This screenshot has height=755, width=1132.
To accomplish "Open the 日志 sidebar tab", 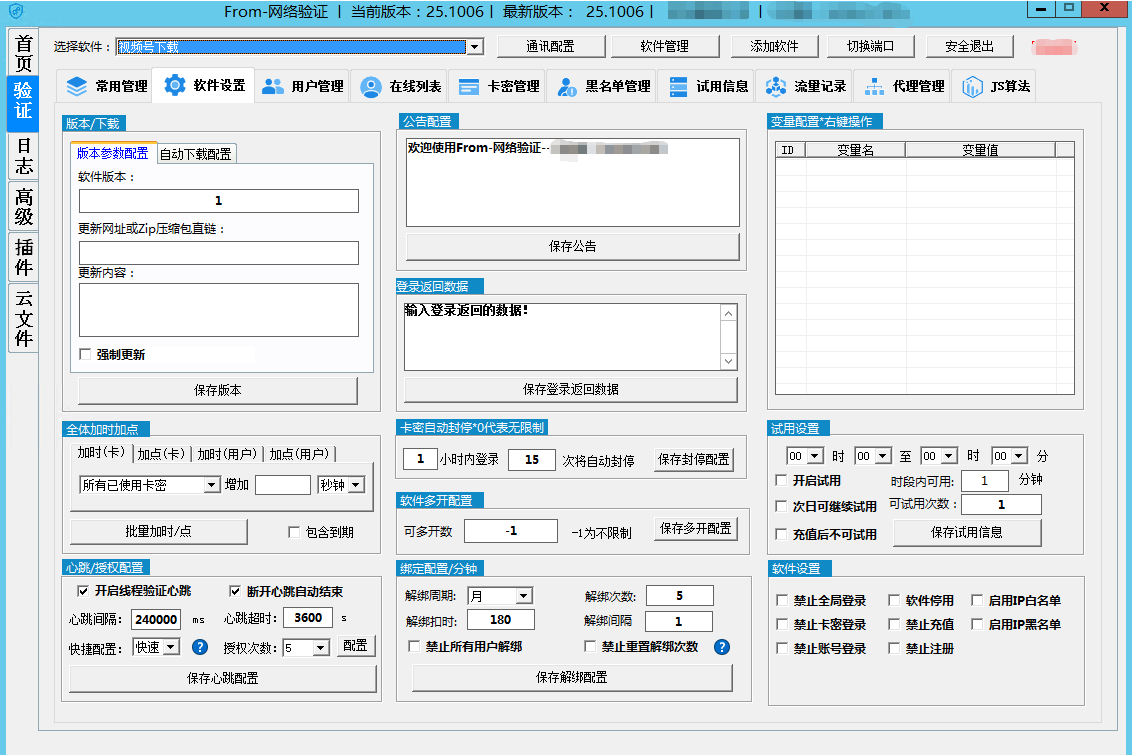I will (x=24, y=156).
